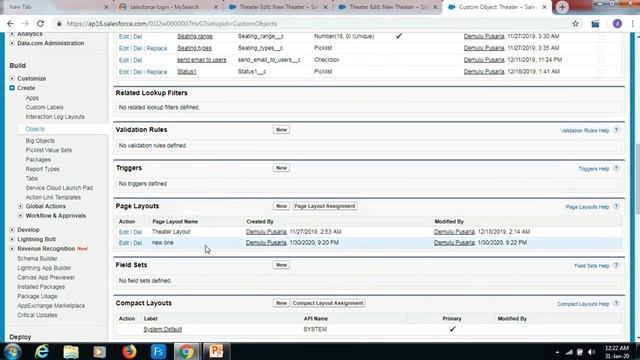This screenshot has width=640, height=360.
Task: Click the site lock icon in address bar
Action: (x=59, y=24)
